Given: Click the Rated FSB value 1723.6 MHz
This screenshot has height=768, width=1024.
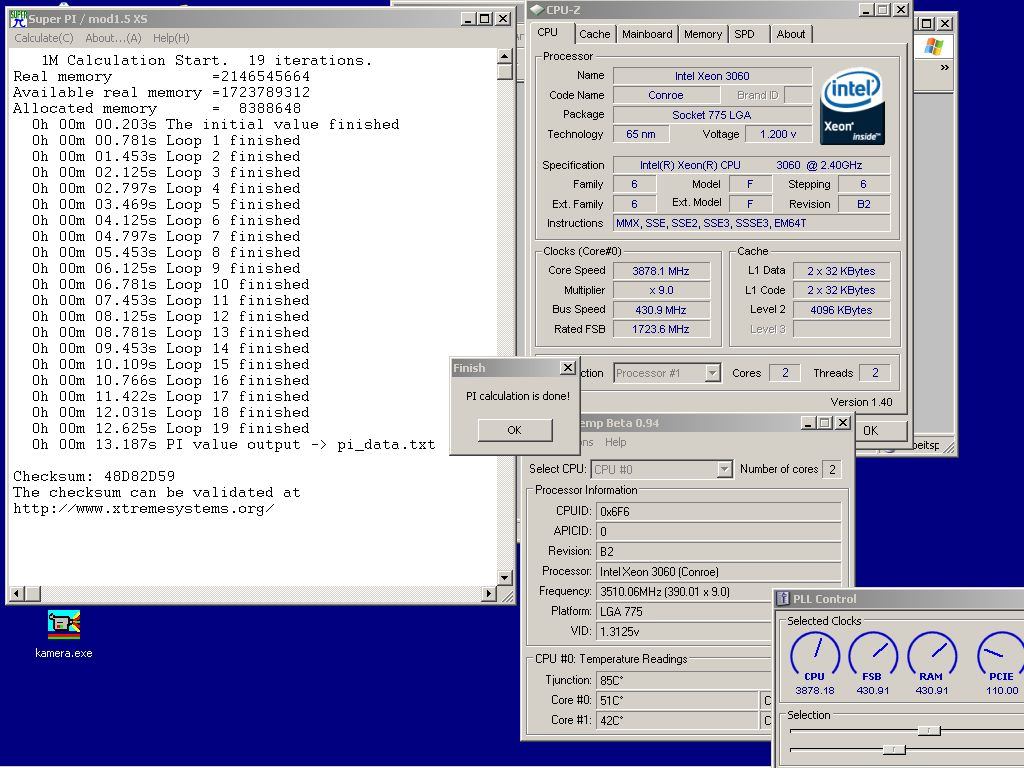Looking at the screenshot, I should 661,329.
